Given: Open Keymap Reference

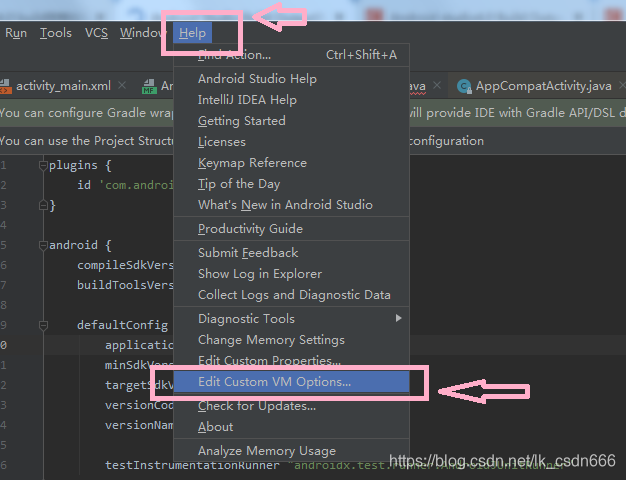Looking at the screenshot, I should tap(291, 163).
